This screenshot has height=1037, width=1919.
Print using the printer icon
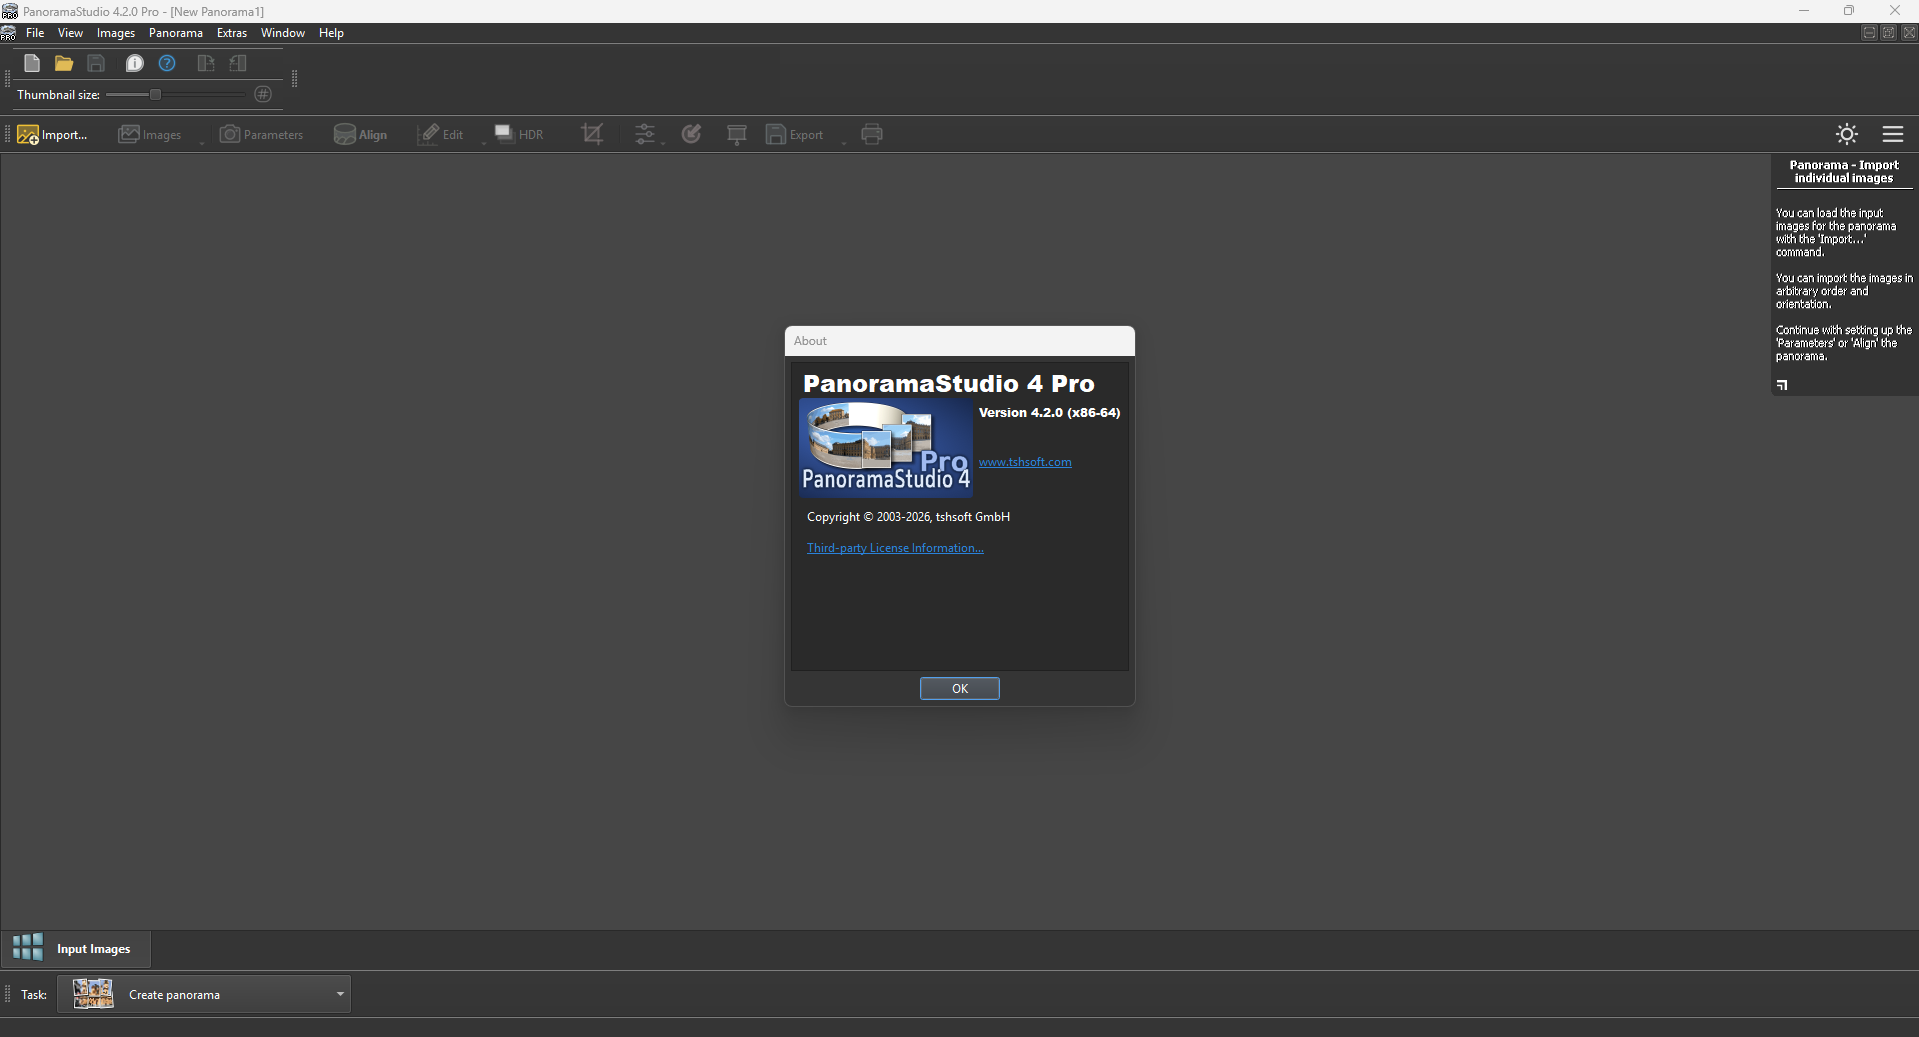click(x=872, y=135)
